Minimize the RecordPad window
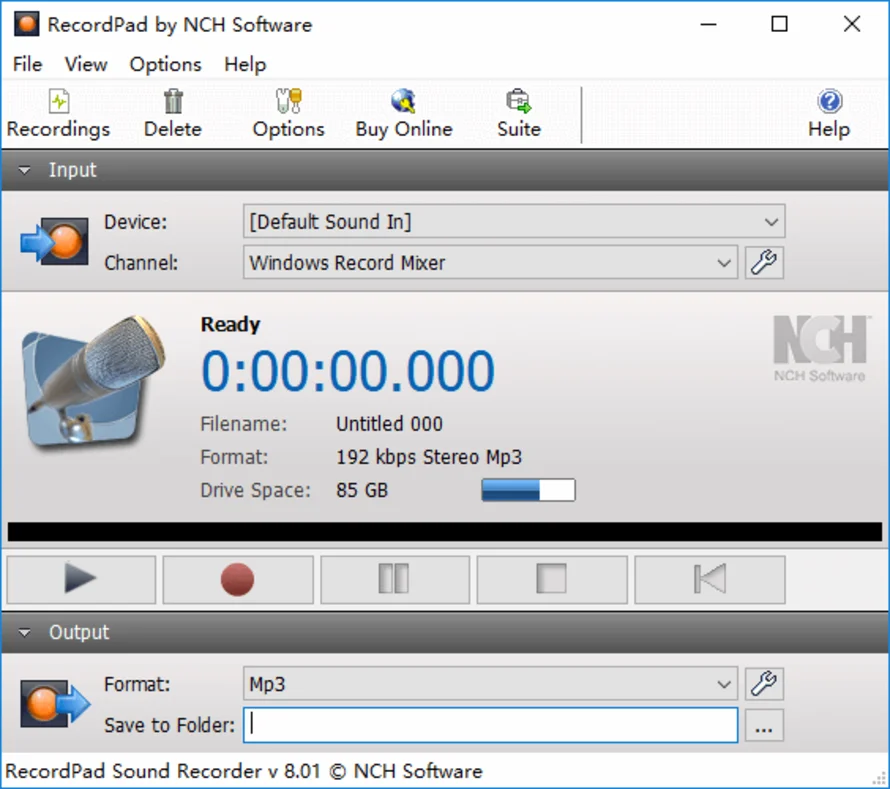The width and height of the screenshot is (890, 789). pyautogui.click(x=708, y=24)
